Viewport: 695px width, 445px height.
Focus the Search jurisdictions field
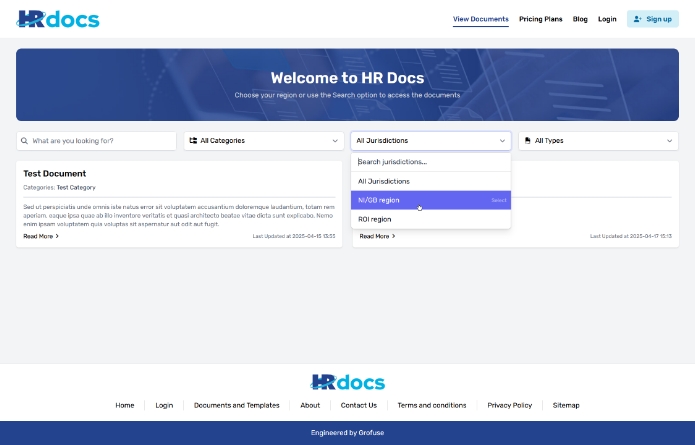[430, 161]
